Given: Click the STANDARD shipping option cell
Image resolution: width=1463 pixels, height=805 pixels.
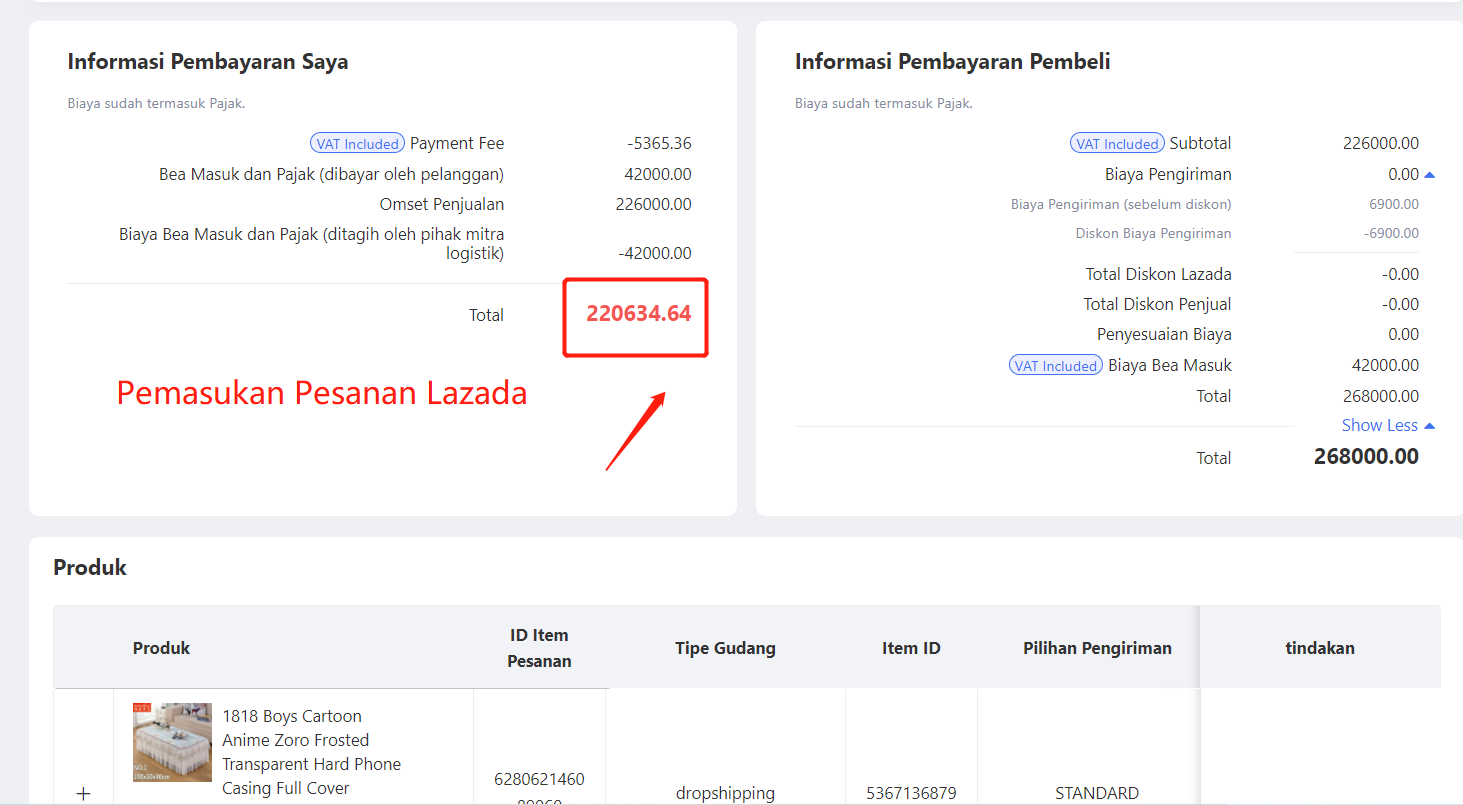Looking at the screenshot, I should tap(1097, 793).
